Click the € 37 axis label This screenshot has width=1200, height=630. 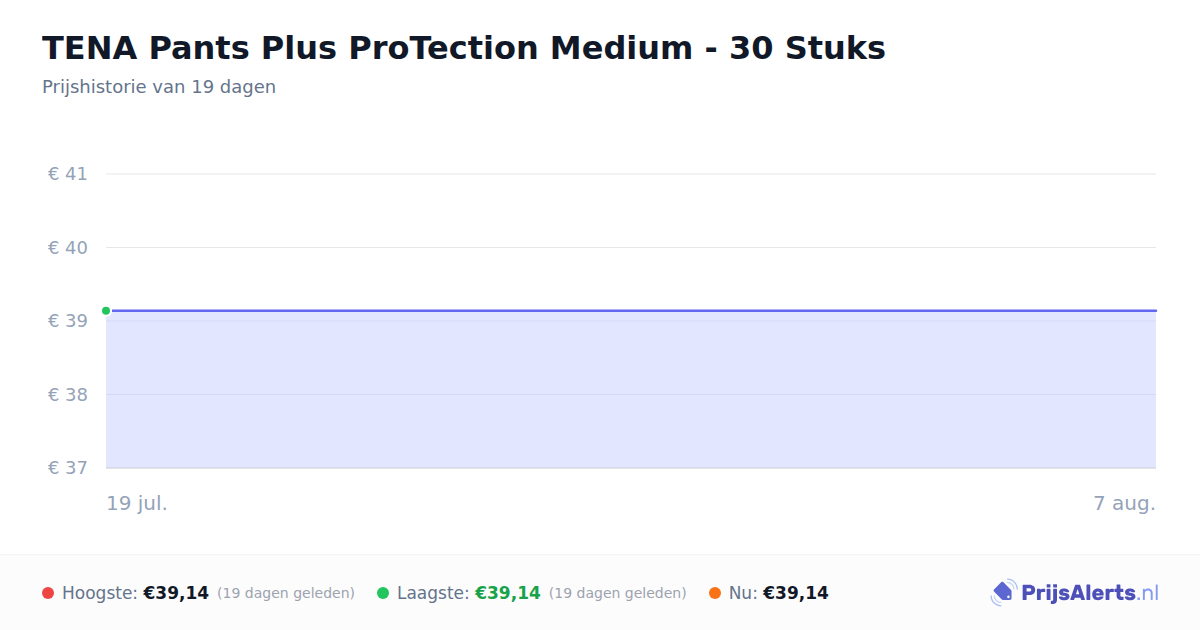[x=68, y=468]
